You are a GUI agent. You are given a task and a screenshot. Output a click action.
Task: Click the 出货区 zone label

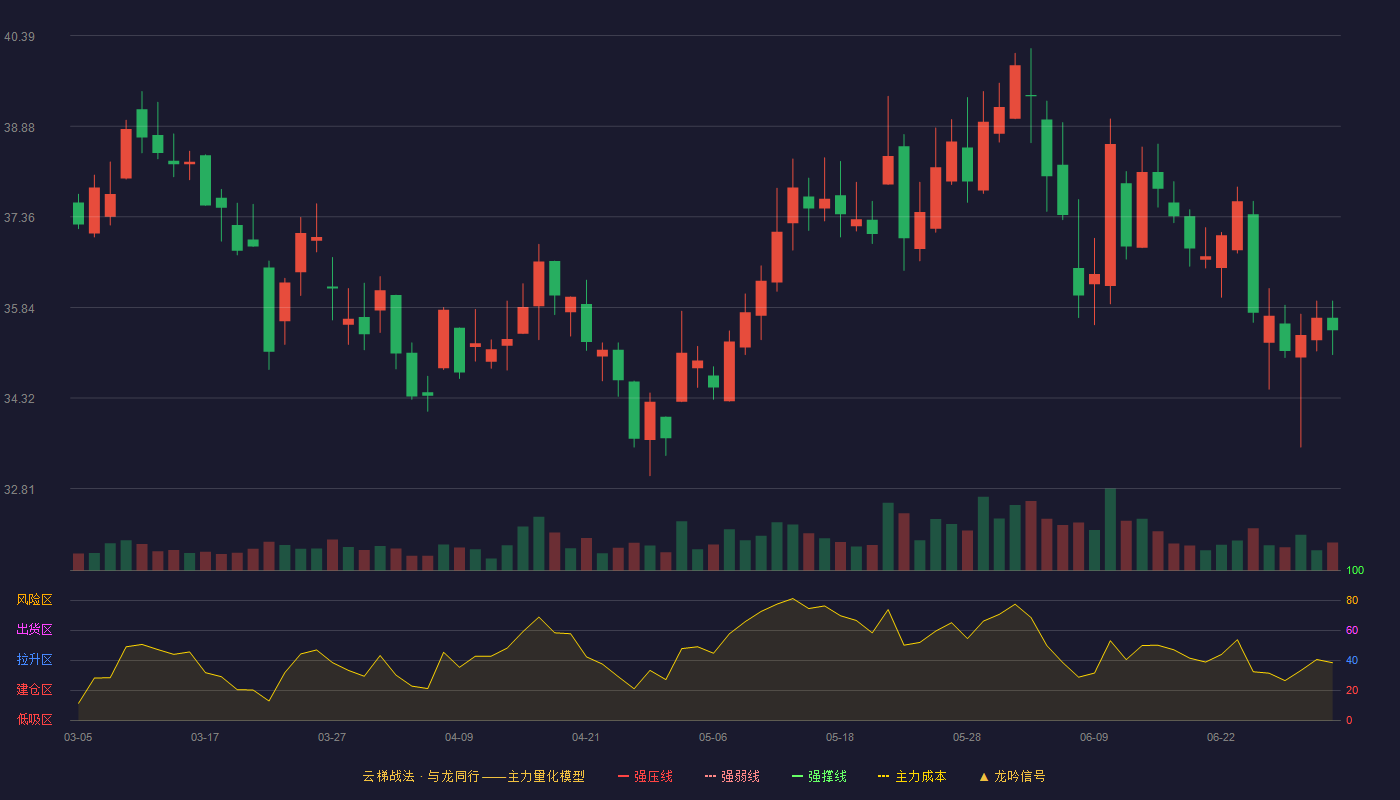coord(35,630)
